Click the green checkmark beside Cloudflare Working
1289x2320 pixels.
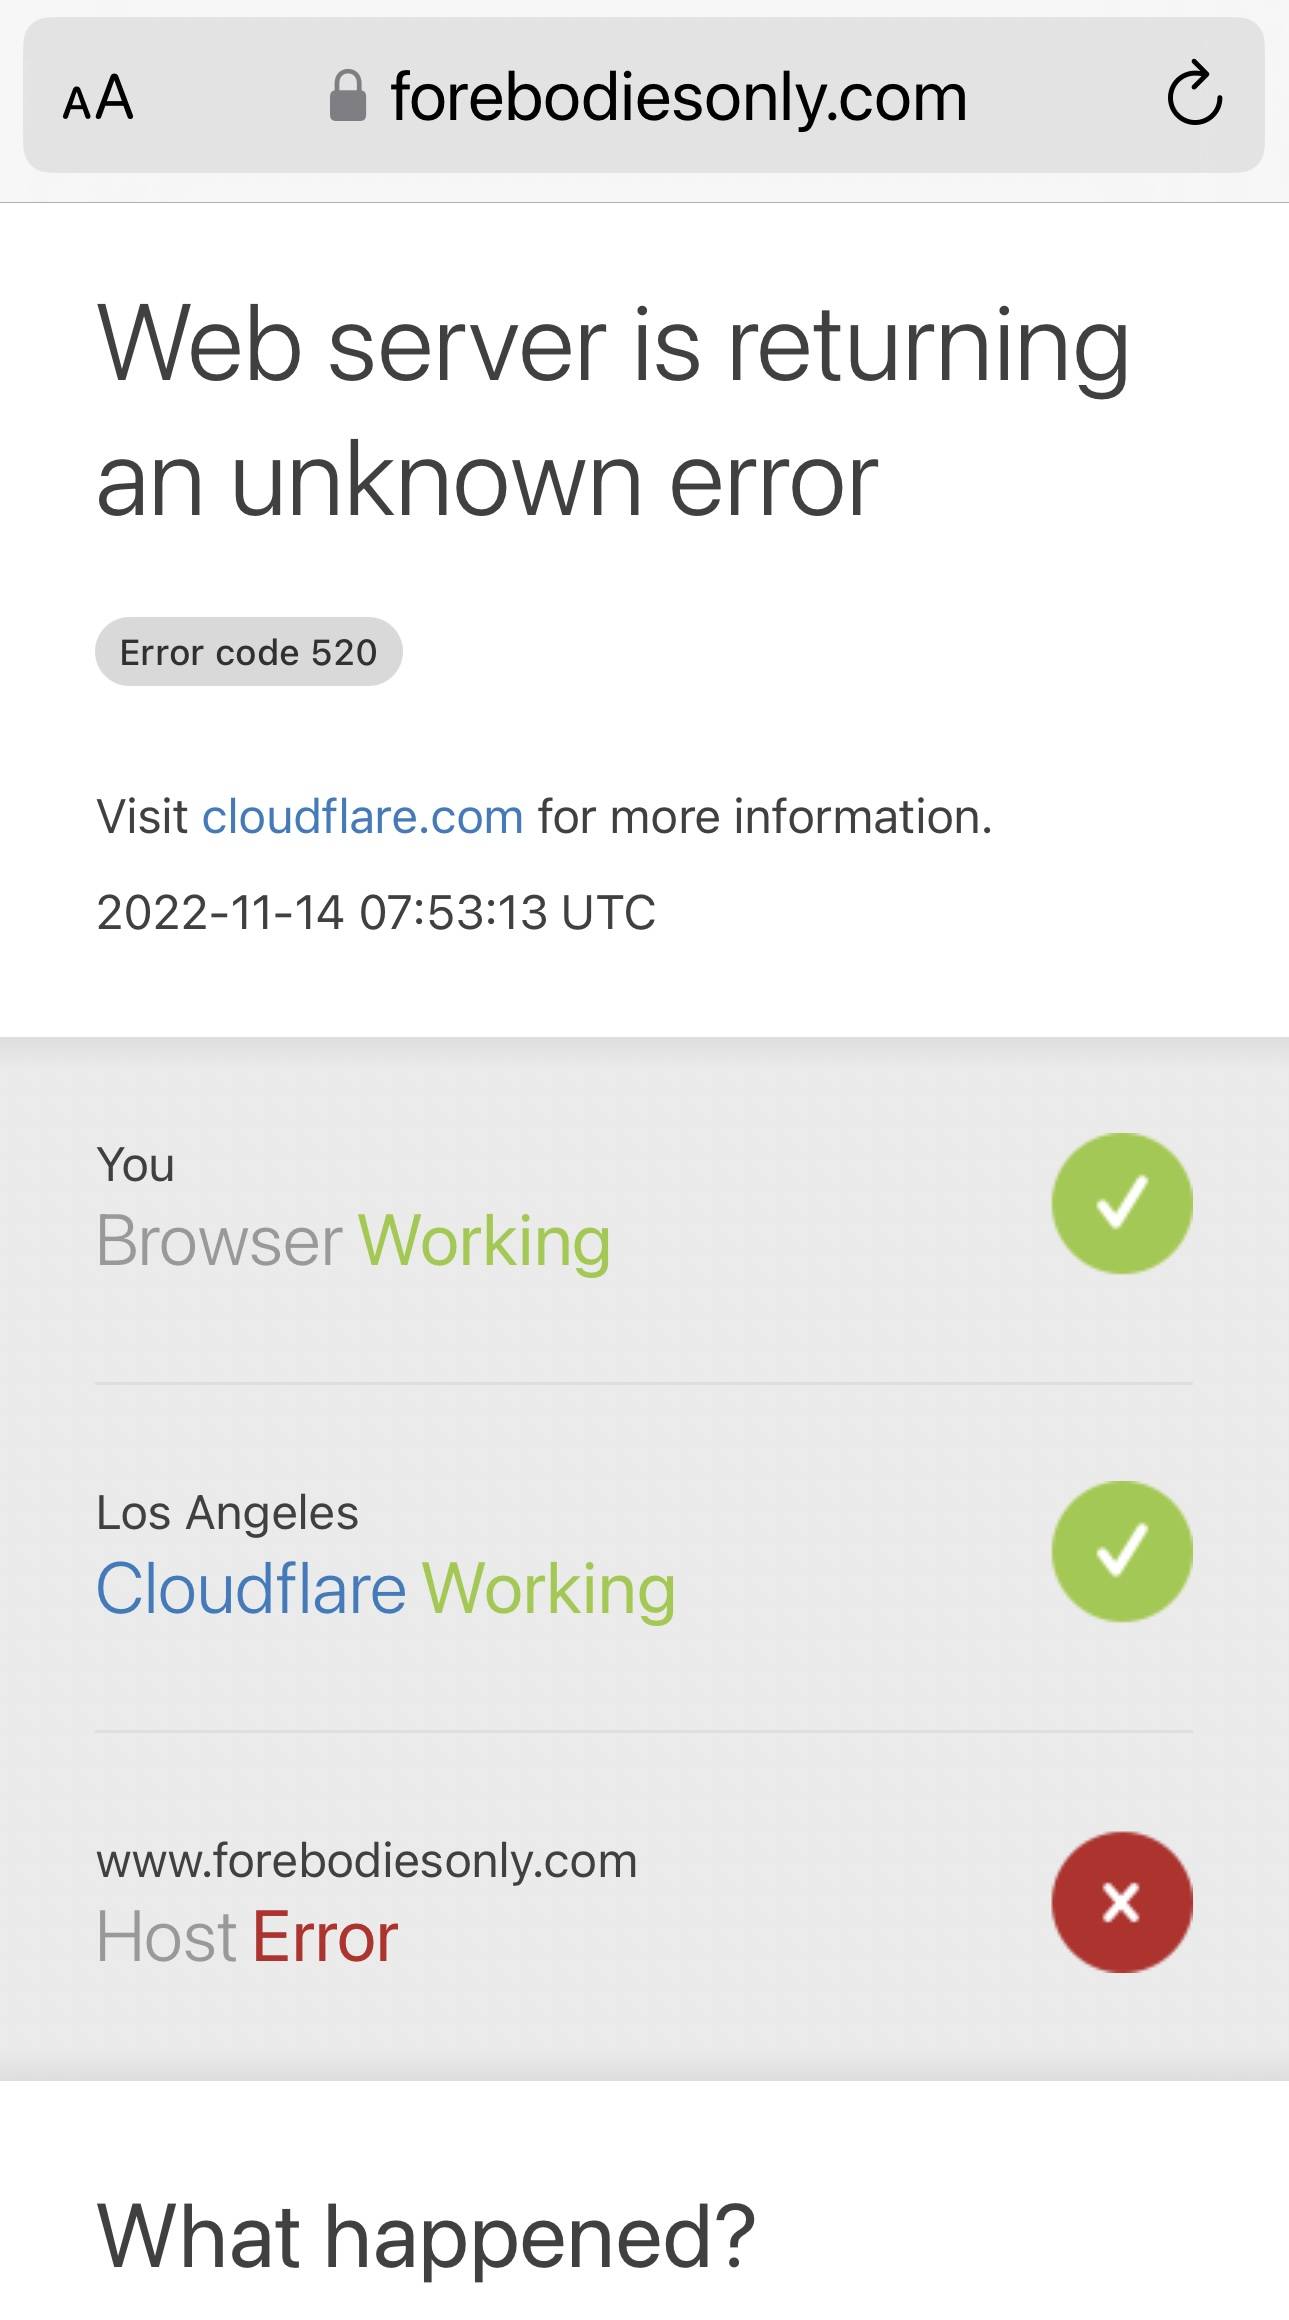pyautogui.click(x=1121, y=1551)
